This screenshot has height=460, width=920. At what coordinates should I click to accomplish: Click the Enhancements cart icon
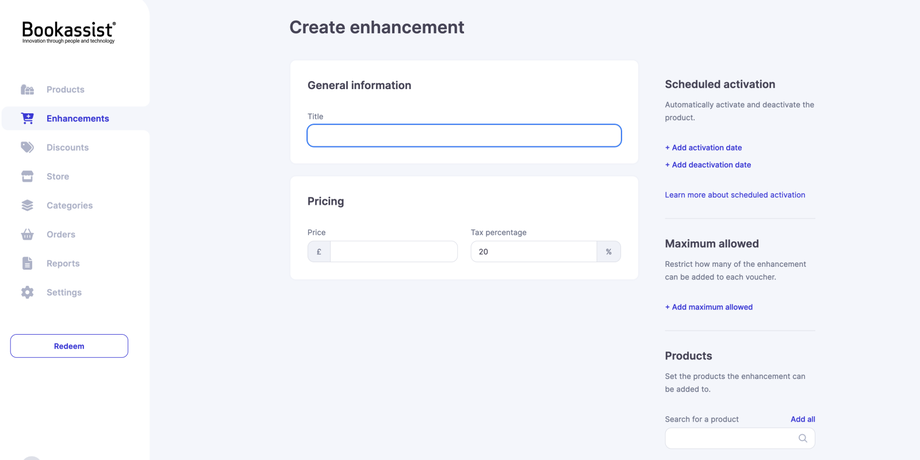pyautogui.click(x=27, y=118)
